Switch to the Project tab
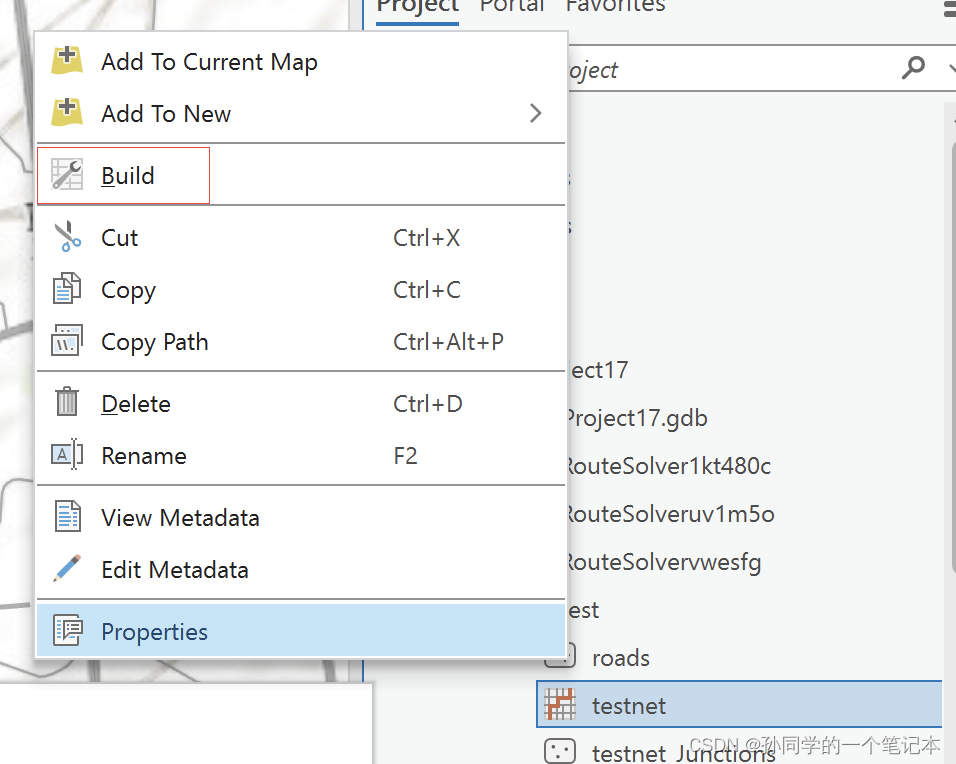This screenshot has width=956, height=764. [418, 7]
